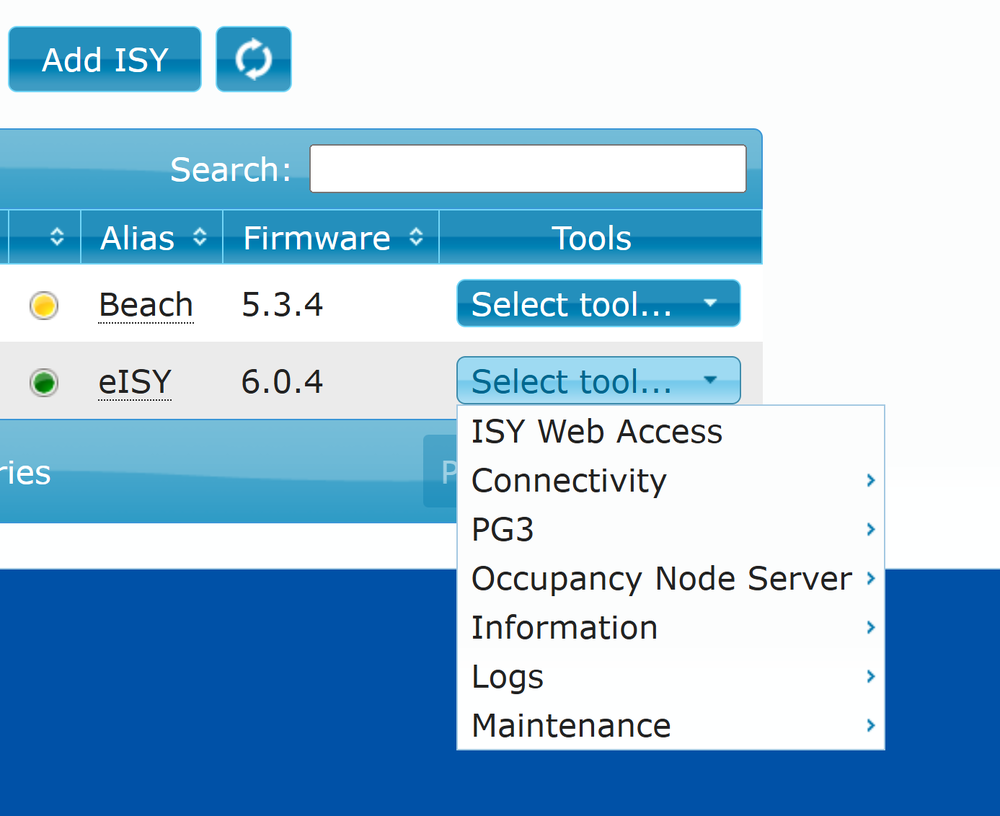1000x816 pixels.
Task: Sort the leftmost column using its arrows
Action: [57, 237]
